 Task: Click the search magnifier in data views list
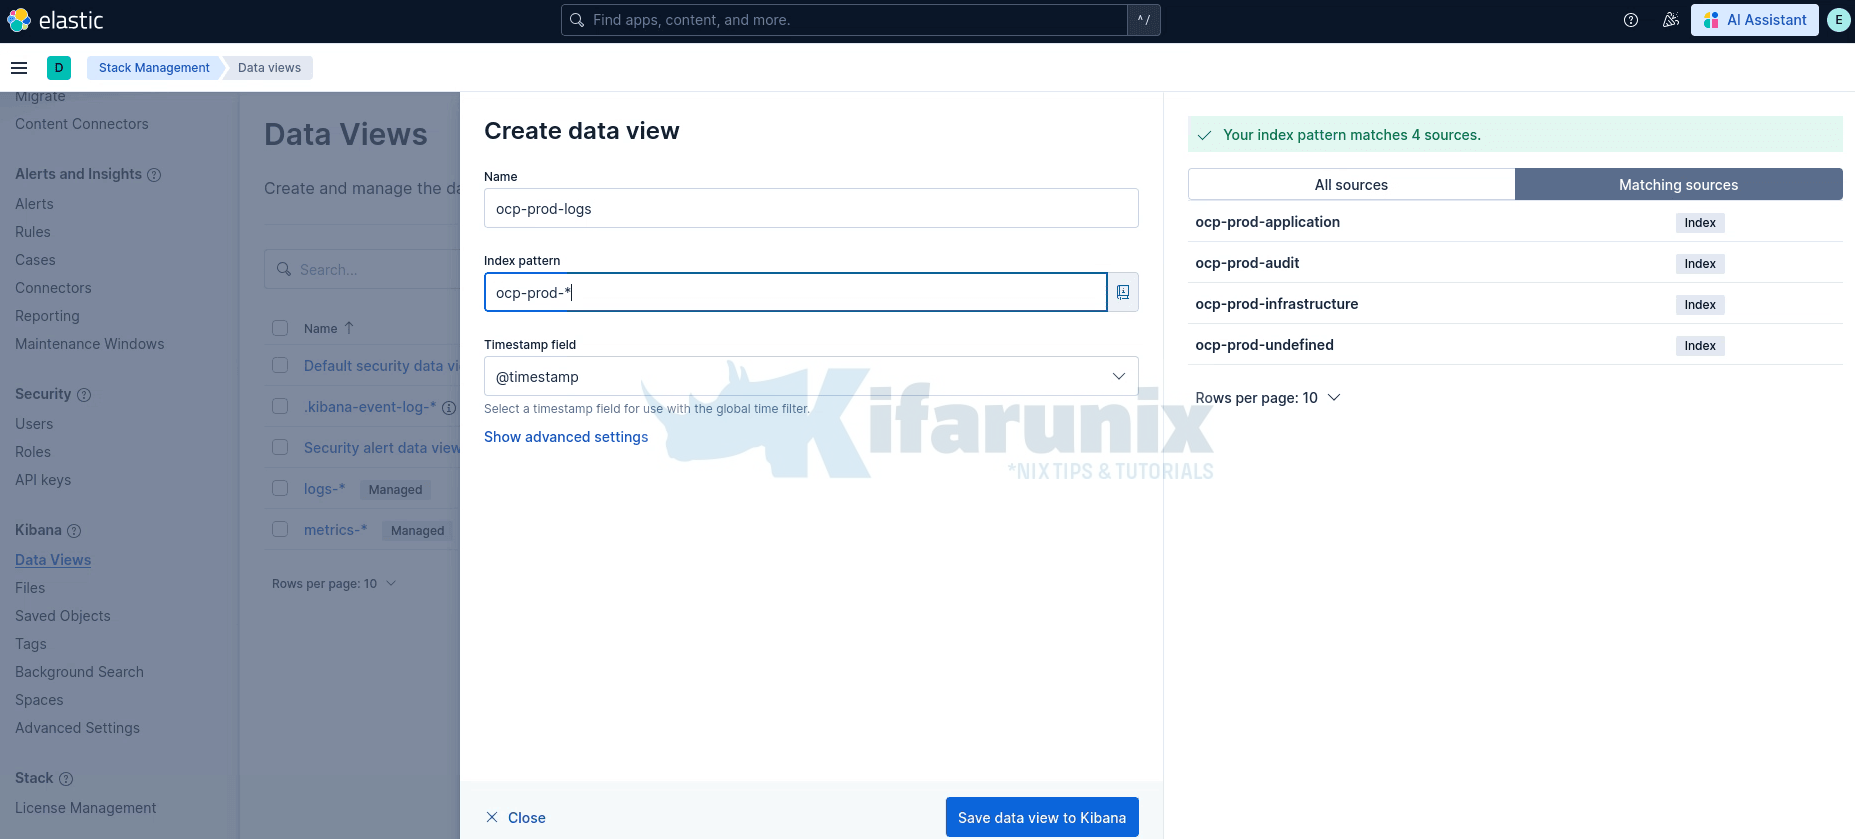285,270
